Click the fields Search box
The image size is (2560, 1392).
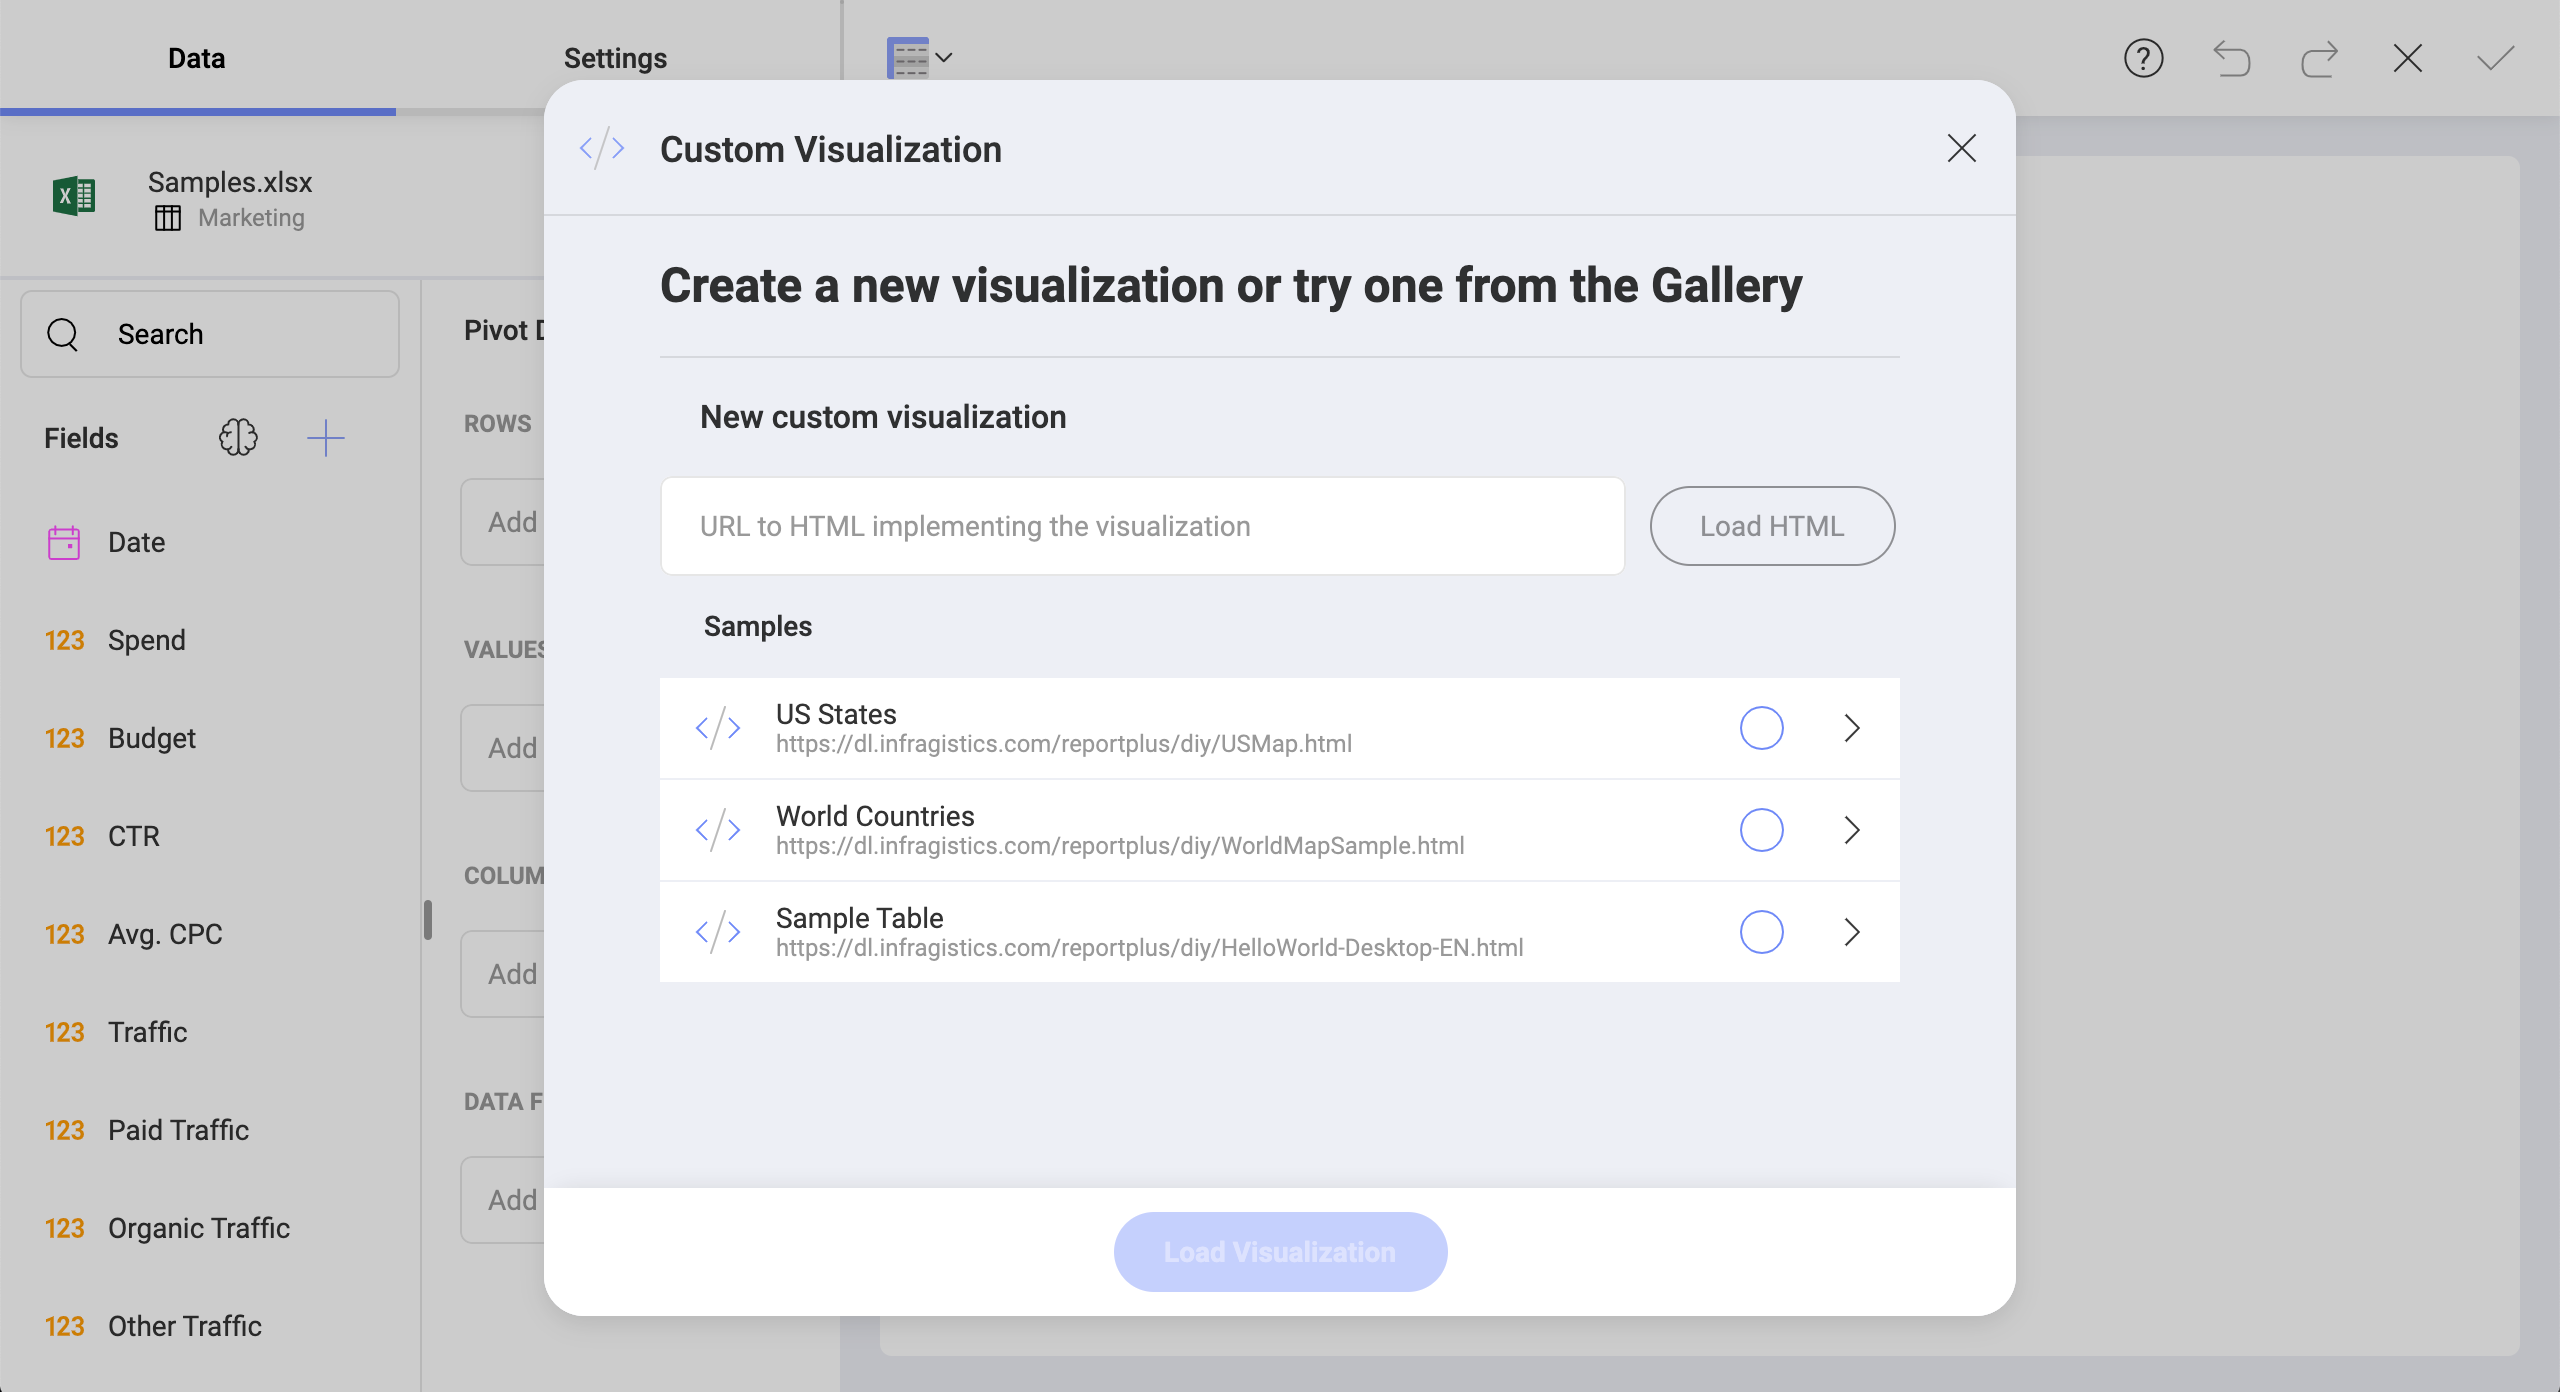[210, 334]
